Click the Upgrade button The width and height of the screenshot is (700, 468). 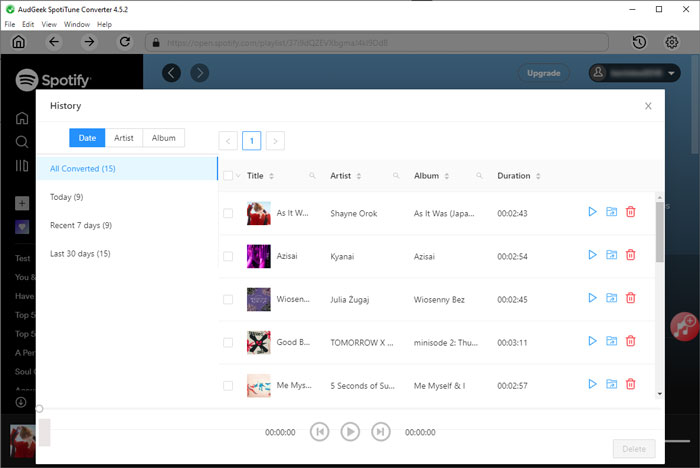(543, 73)
